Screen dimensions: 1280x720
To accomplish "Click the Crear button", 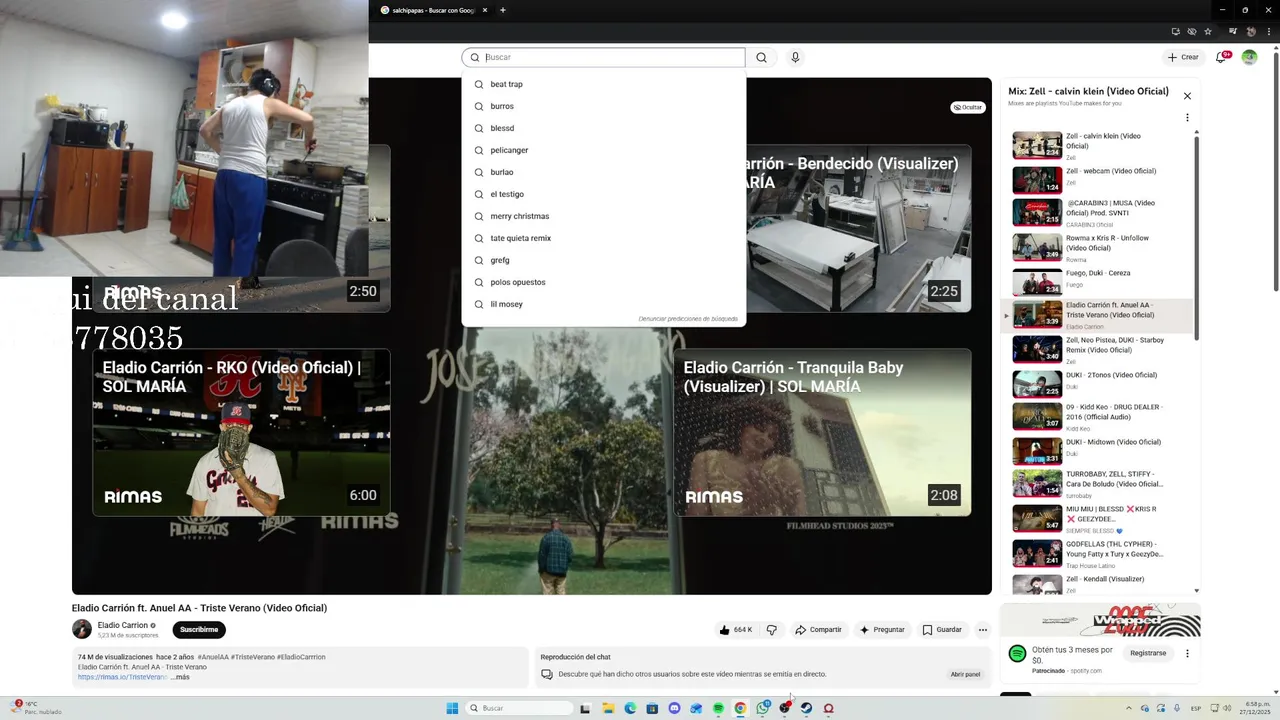I will click(x=1183, y=57).
